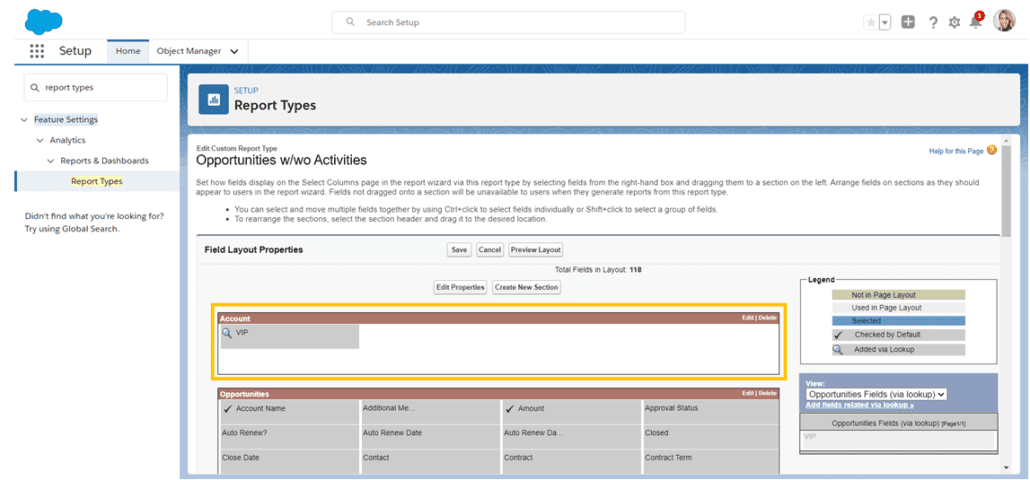Switch to the Home tab
Image resolution: width=1030 pixels, height=480 pixels.
point(128,51)
